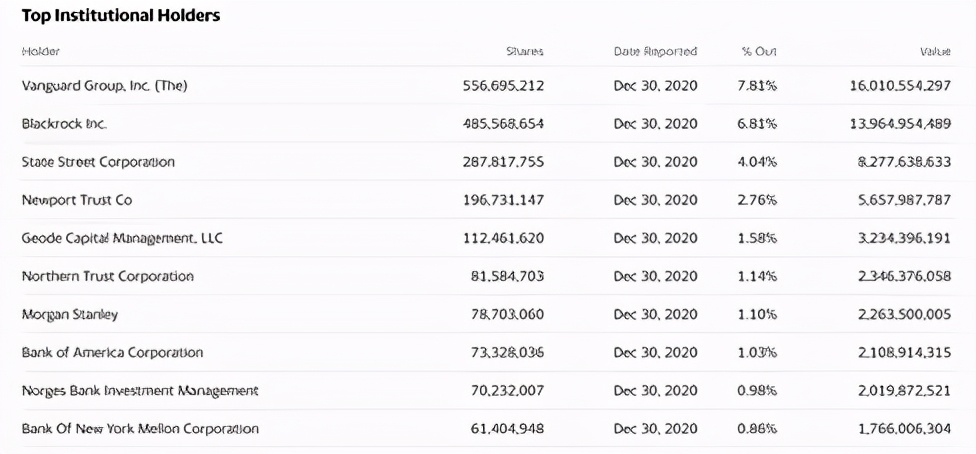
Task: Click the Value column header
Action: tap(935, 52)
